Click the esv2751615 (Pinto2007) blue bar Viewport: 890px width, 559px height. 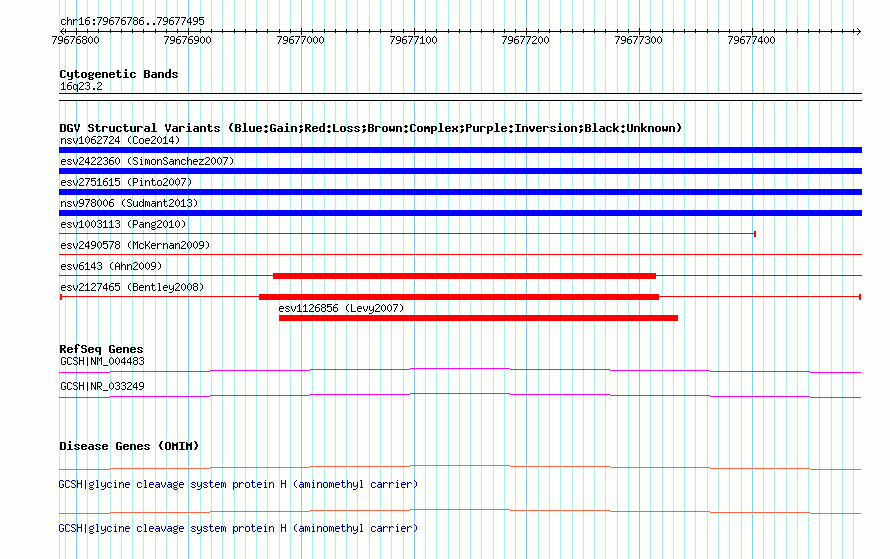[x=460, y=192]
